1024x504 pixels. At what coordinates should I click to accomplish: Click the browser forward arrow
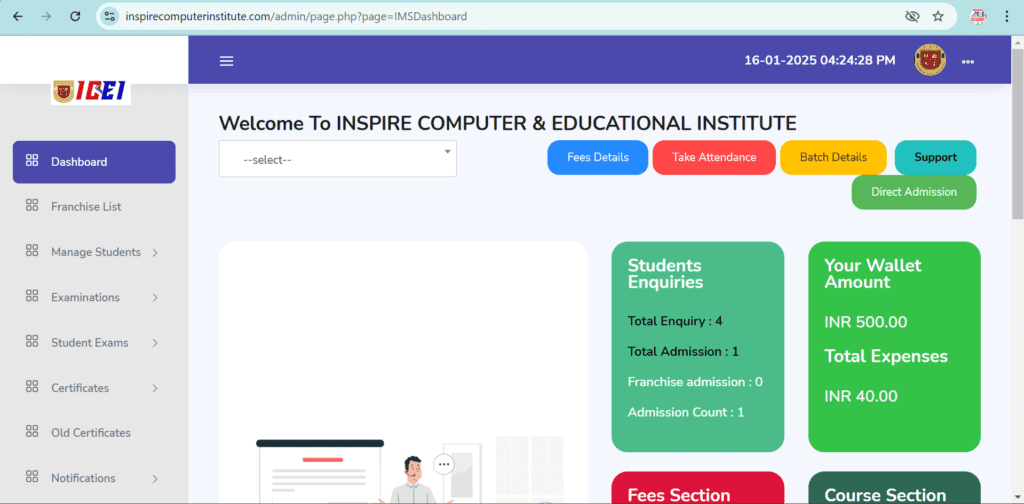(46, 16)
